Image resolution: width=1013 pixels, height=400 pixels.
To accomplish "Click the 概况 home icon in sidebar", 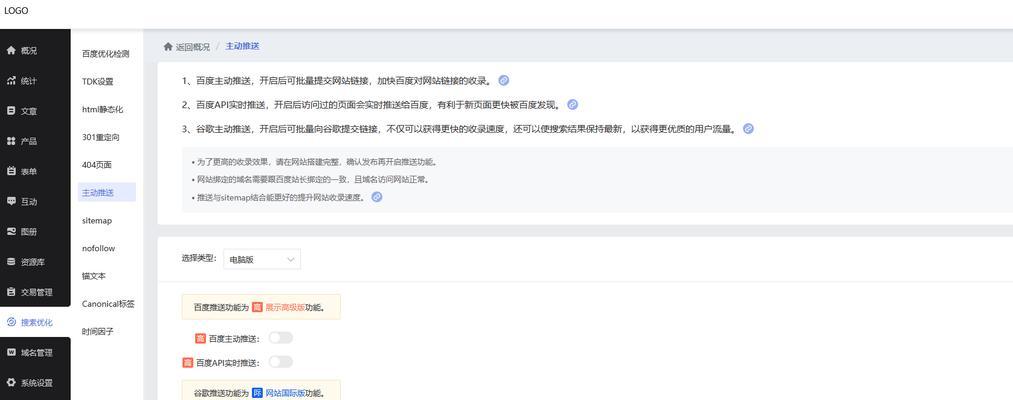I will (11, 50).
